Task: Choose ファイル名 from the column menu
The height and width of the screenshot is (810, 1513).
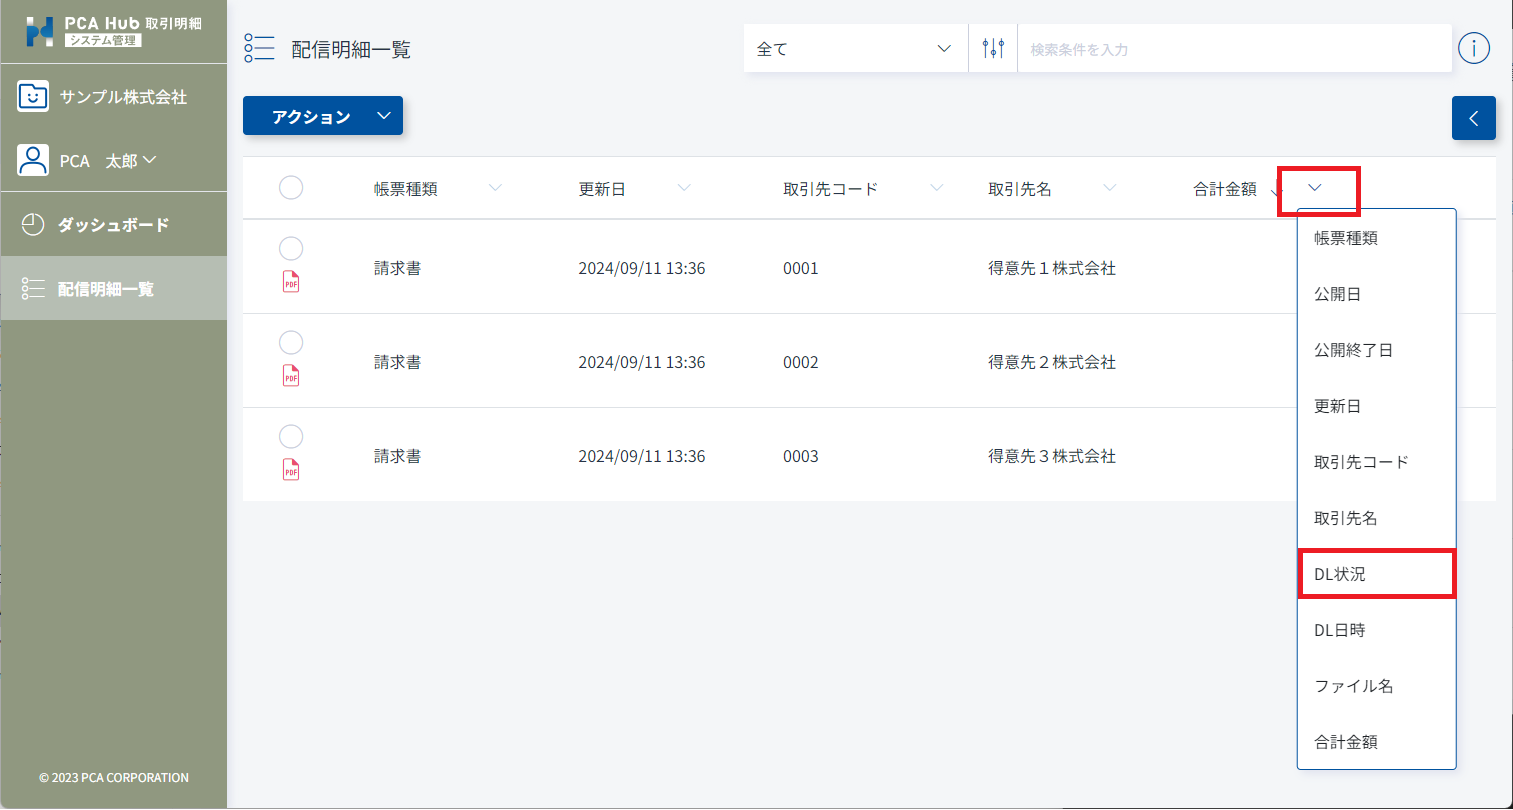Action: pyautogui.click(x=1376, y=686)
